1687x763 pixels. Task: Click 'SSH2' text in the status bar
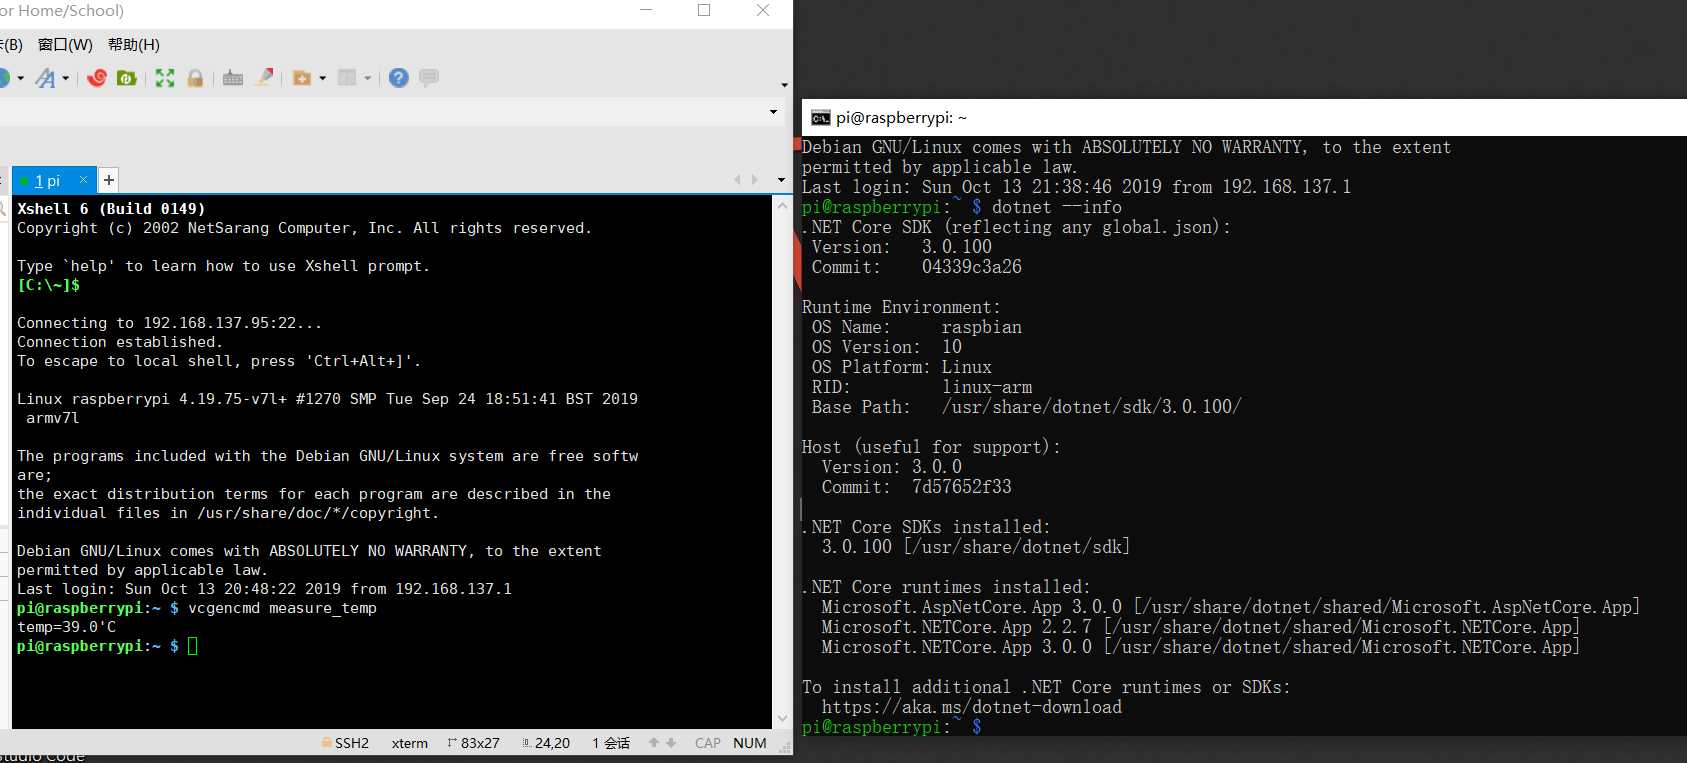pyautogui.click(x=352, y=743)
